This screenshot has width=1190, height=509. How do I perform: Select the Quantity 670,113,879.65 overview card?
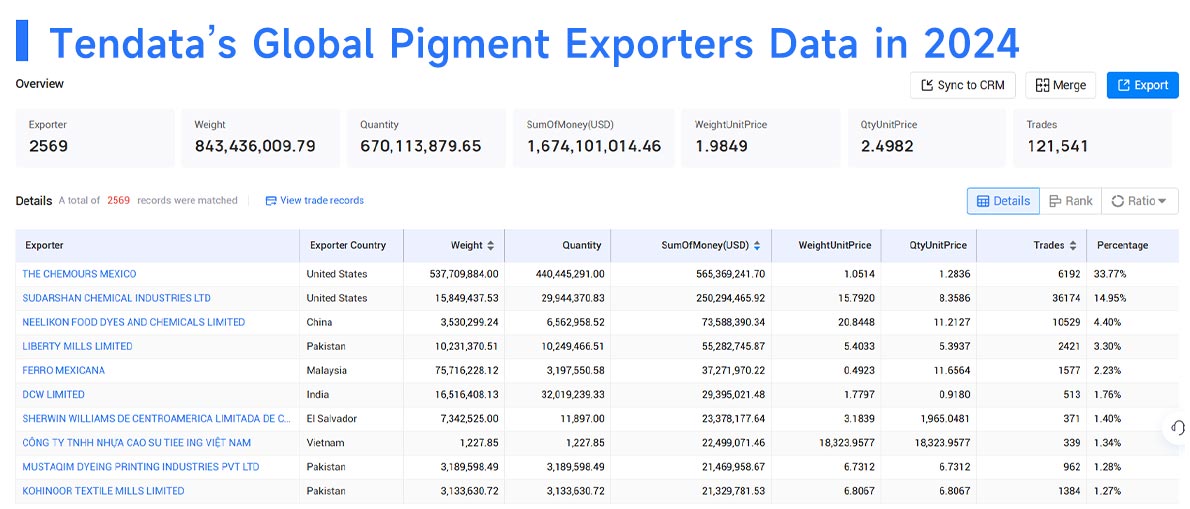(427, 138)
